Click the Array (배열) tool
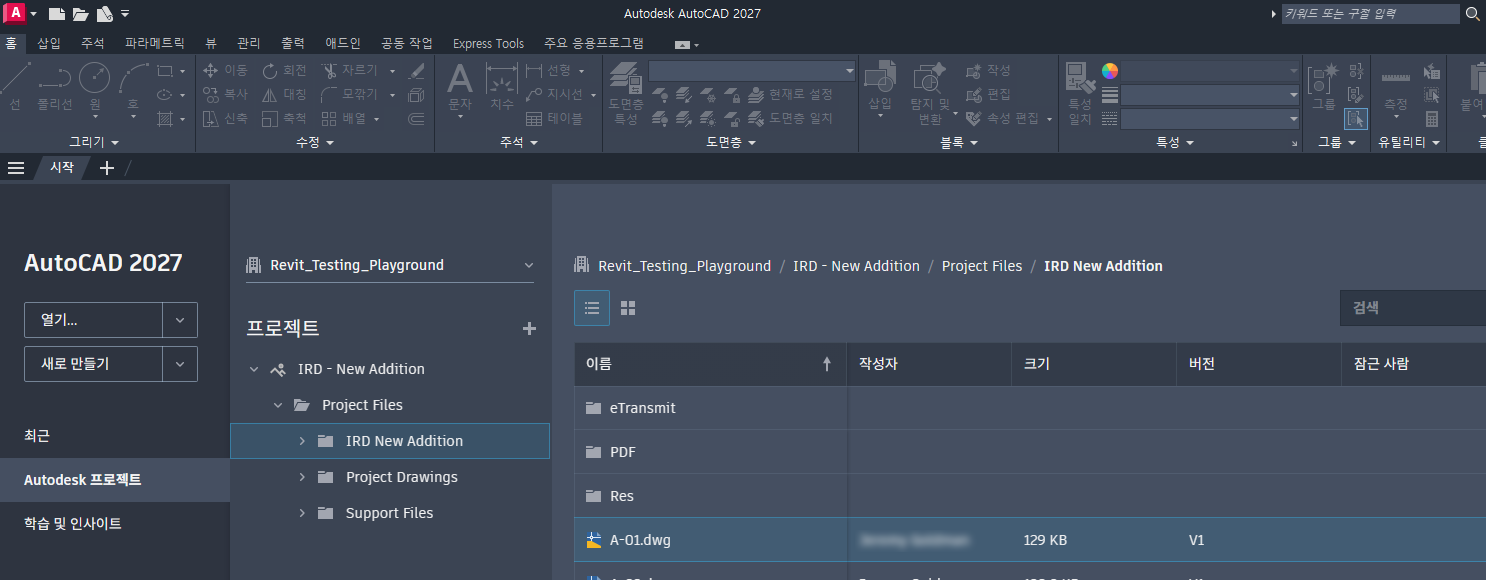The width and height of the screenshot is (1486, 580). pyautogui.click(x=345, y=118)
